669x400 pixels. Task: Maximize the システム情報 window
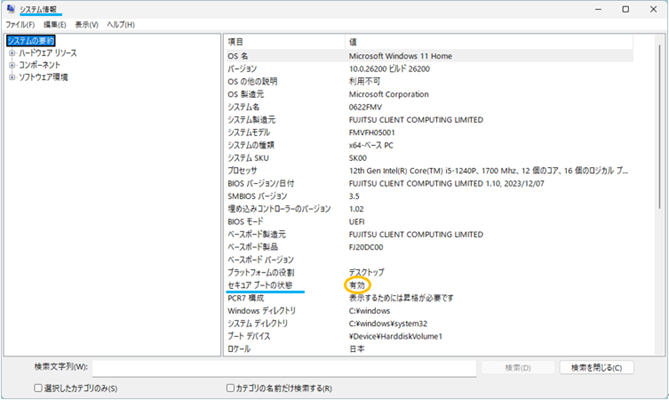(625, 9)
